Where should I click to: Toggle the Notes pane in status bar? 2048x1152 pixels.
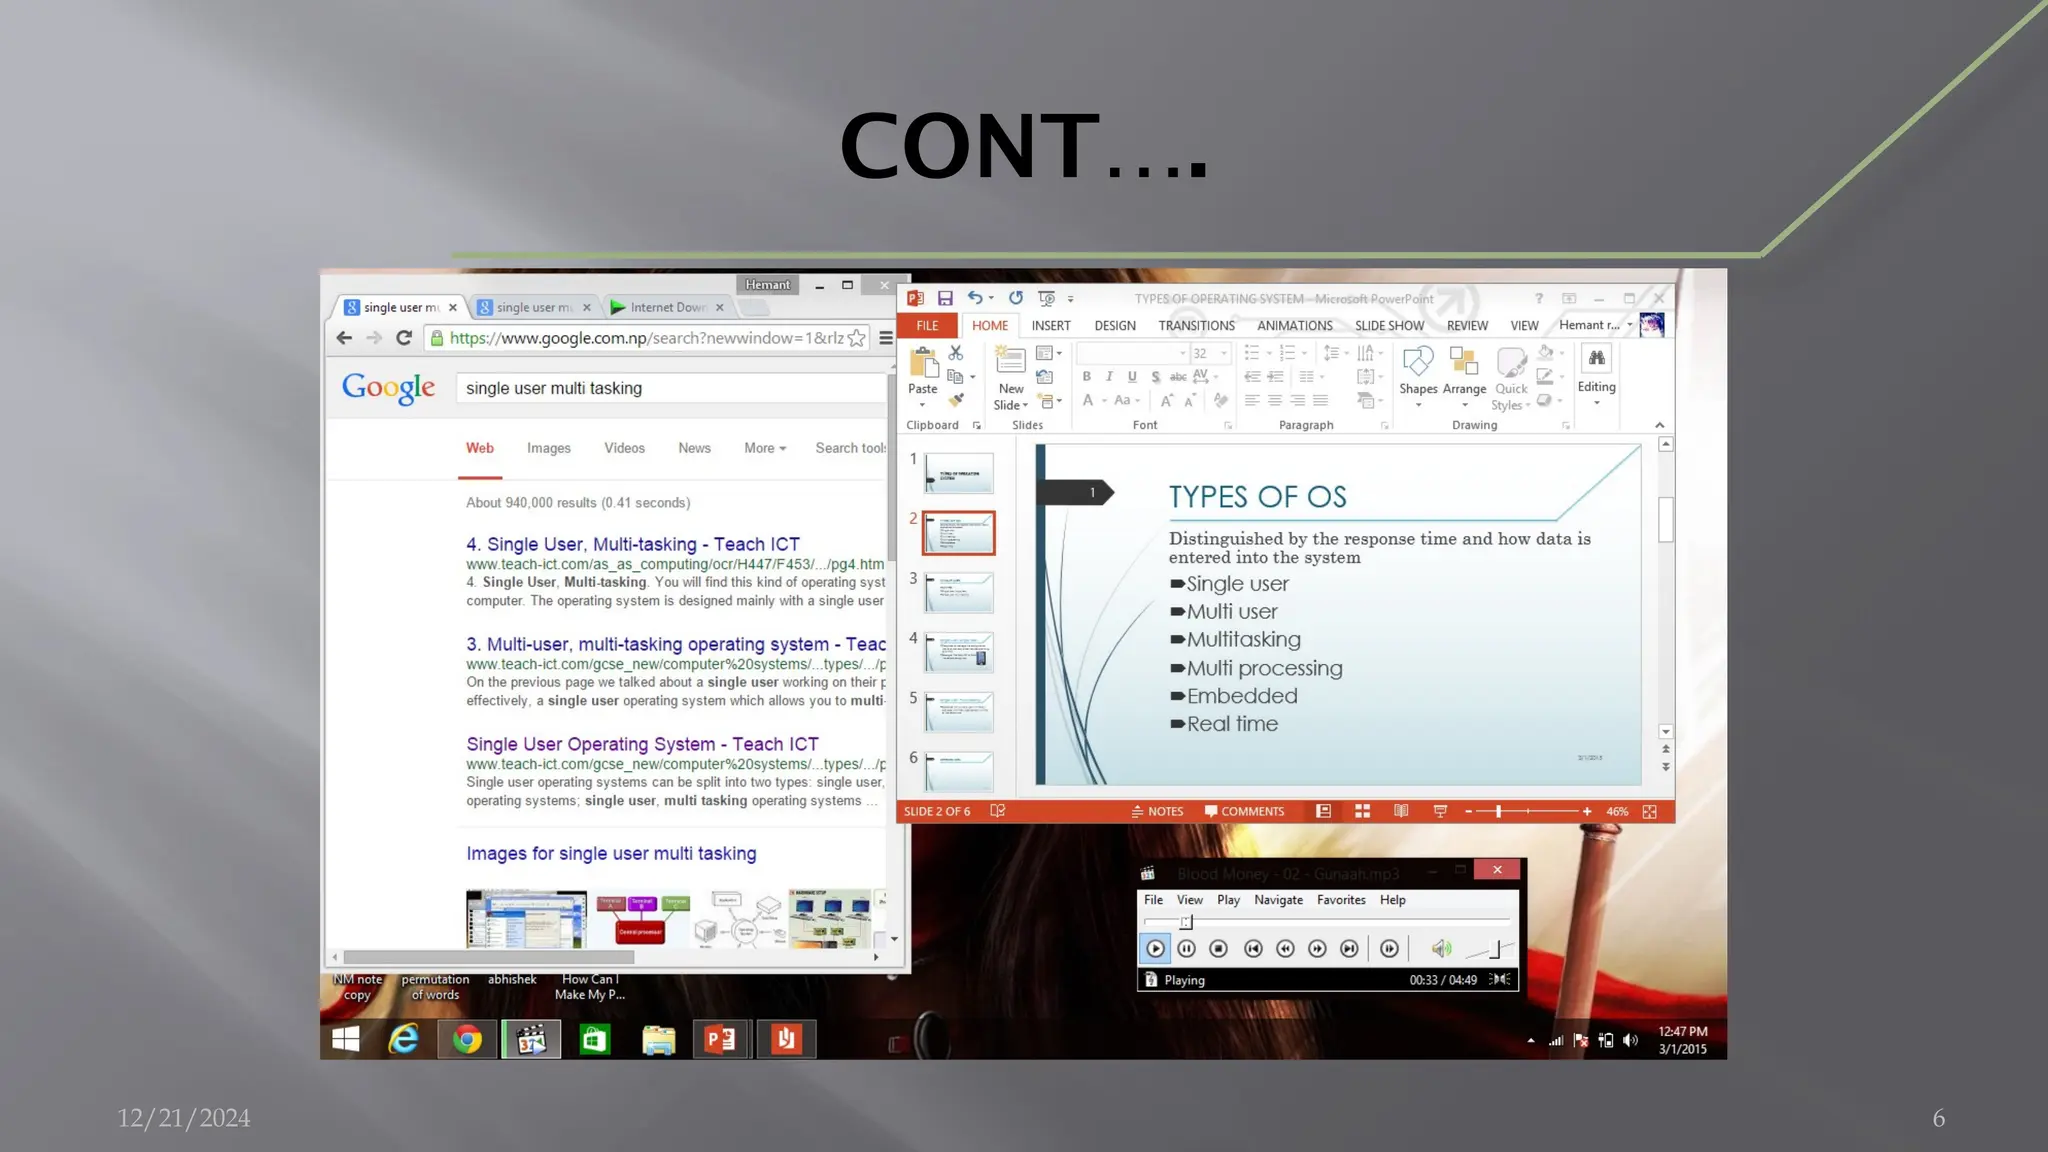(1157, 811)
